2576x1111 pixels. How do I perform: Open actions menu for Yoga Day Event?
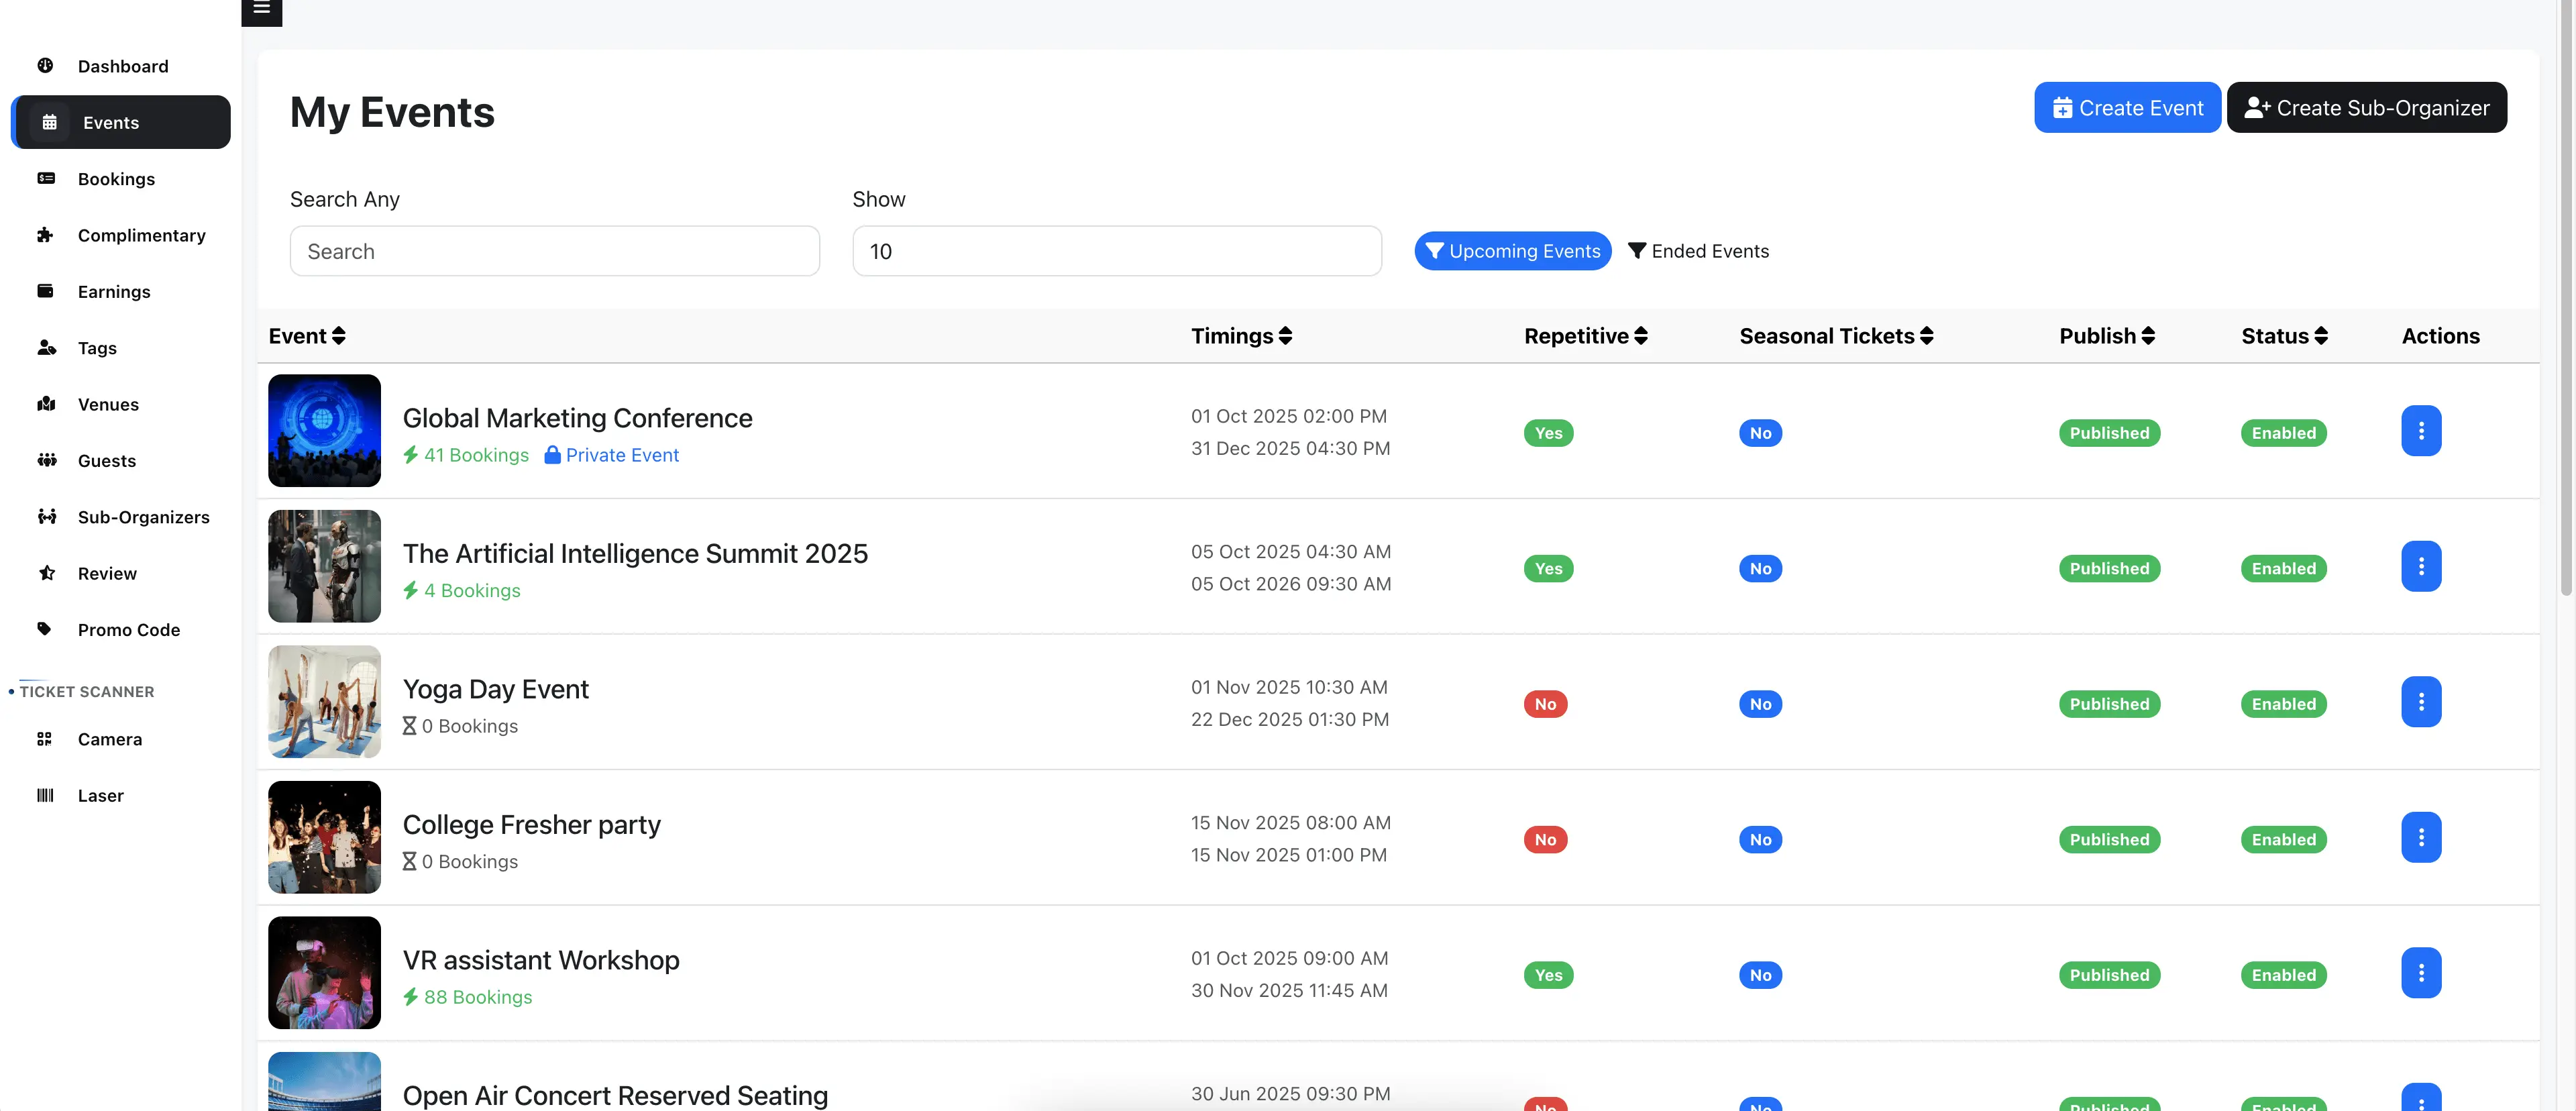[x=2420, y=702]
